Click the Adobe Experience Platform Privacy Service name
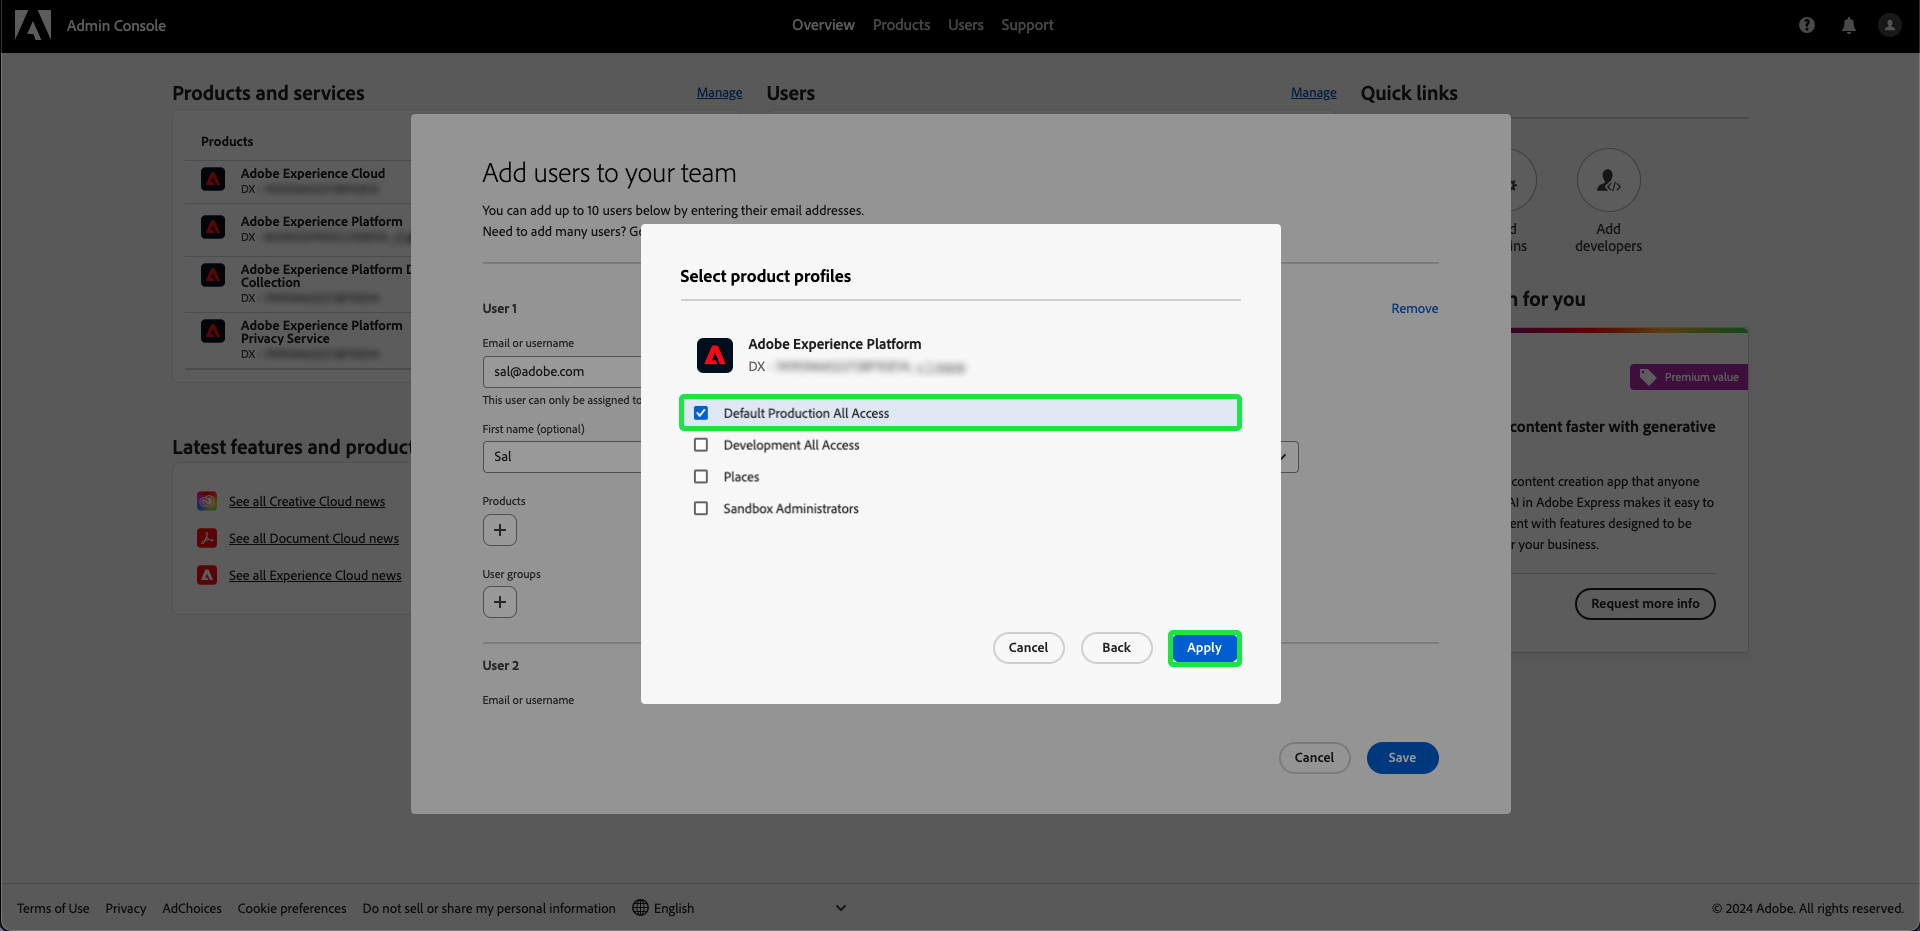The width and height of the screenshot is (1920, 931). click(322, 332)
